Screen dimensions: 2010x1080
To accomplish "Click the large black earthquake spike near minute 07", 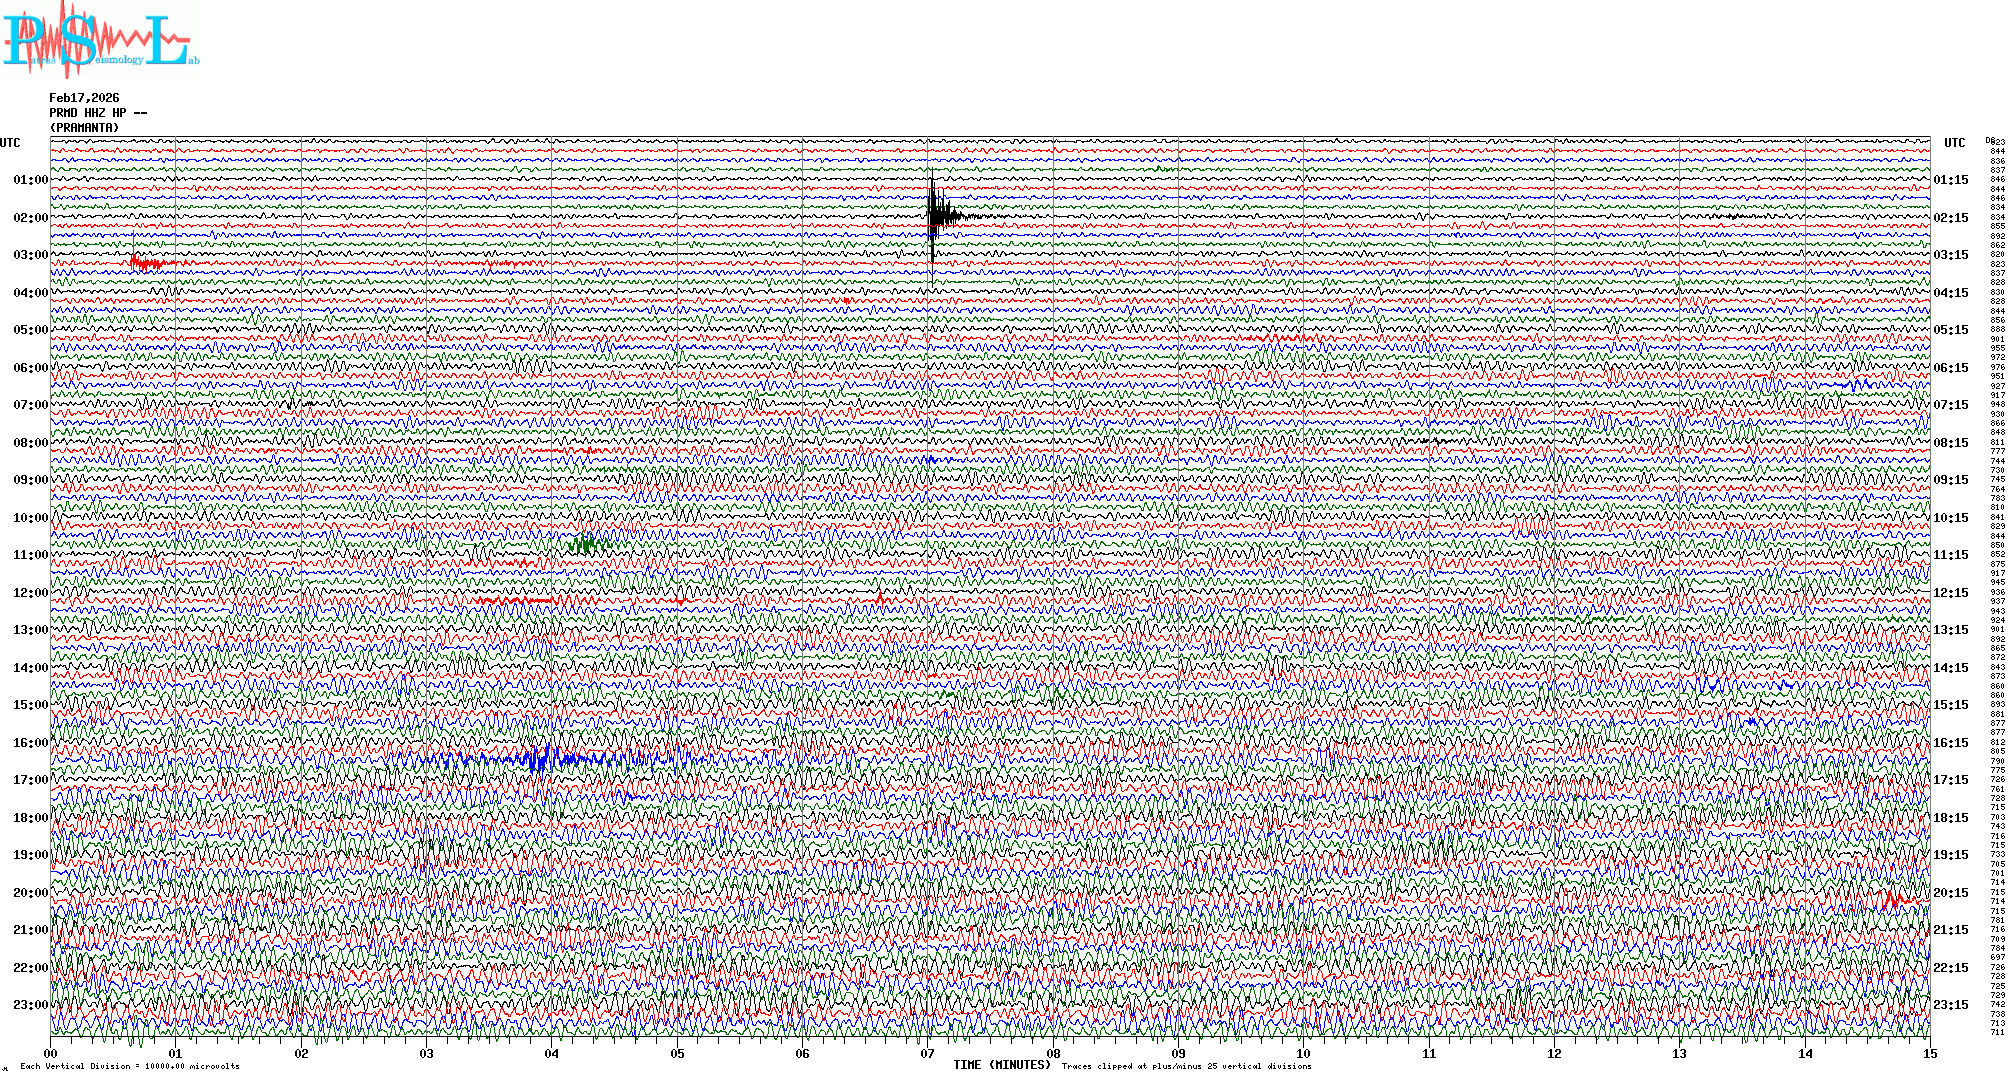I will coord(934,215).
